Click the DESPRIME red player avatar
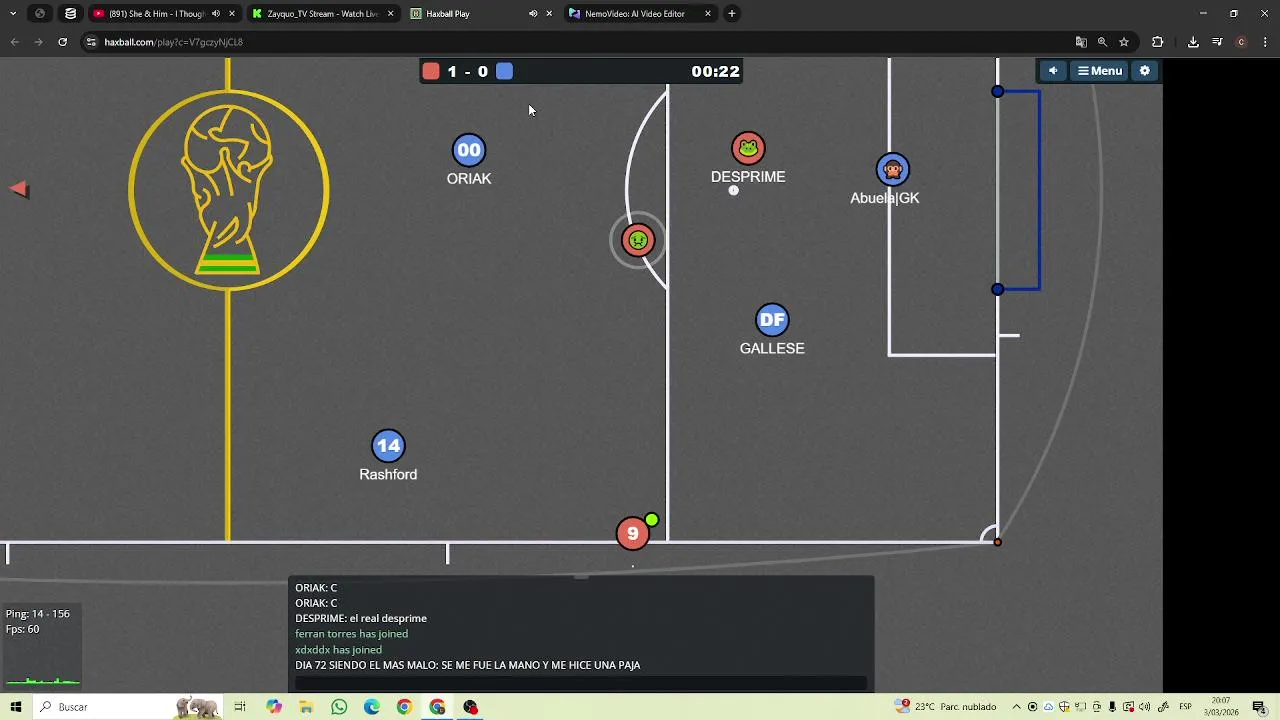Screen dimensions: 1280x720 pyautogui.click(x=748, y=148)
